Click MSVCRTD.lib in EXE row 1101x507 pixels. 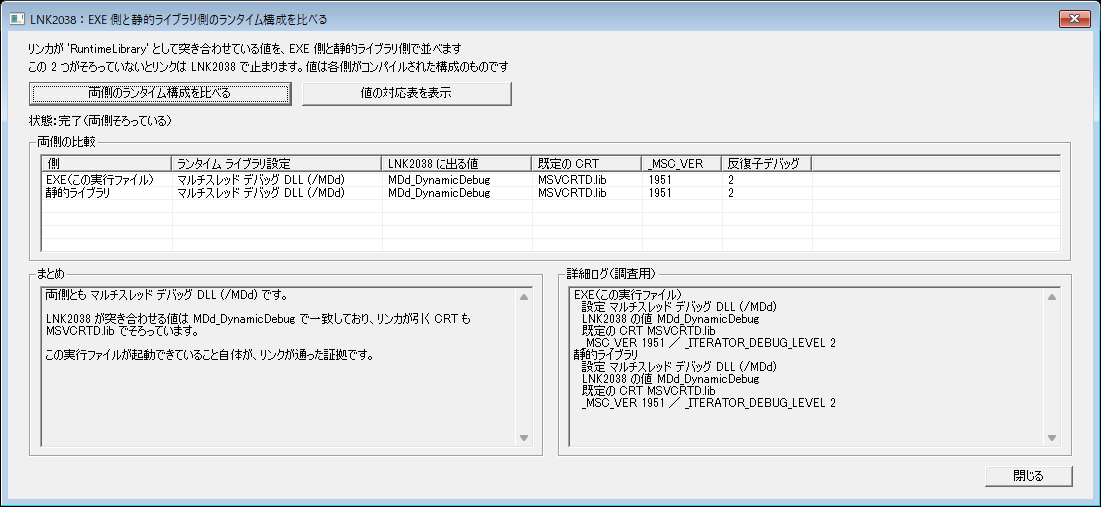tap(572, 180)
